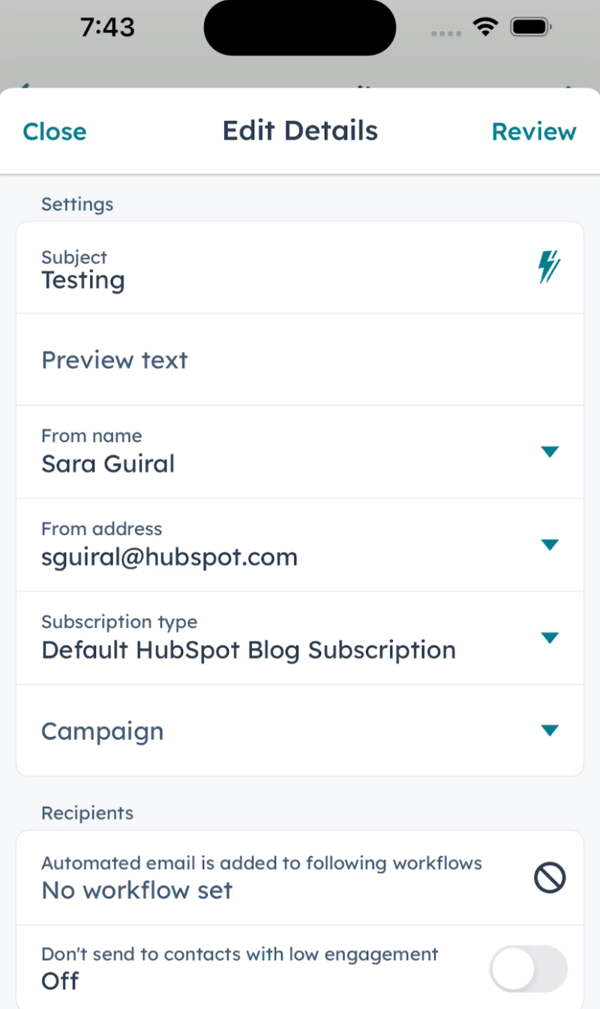
Task: Select the sguiral@hubspot.com address row
Action: click(300, 545)
